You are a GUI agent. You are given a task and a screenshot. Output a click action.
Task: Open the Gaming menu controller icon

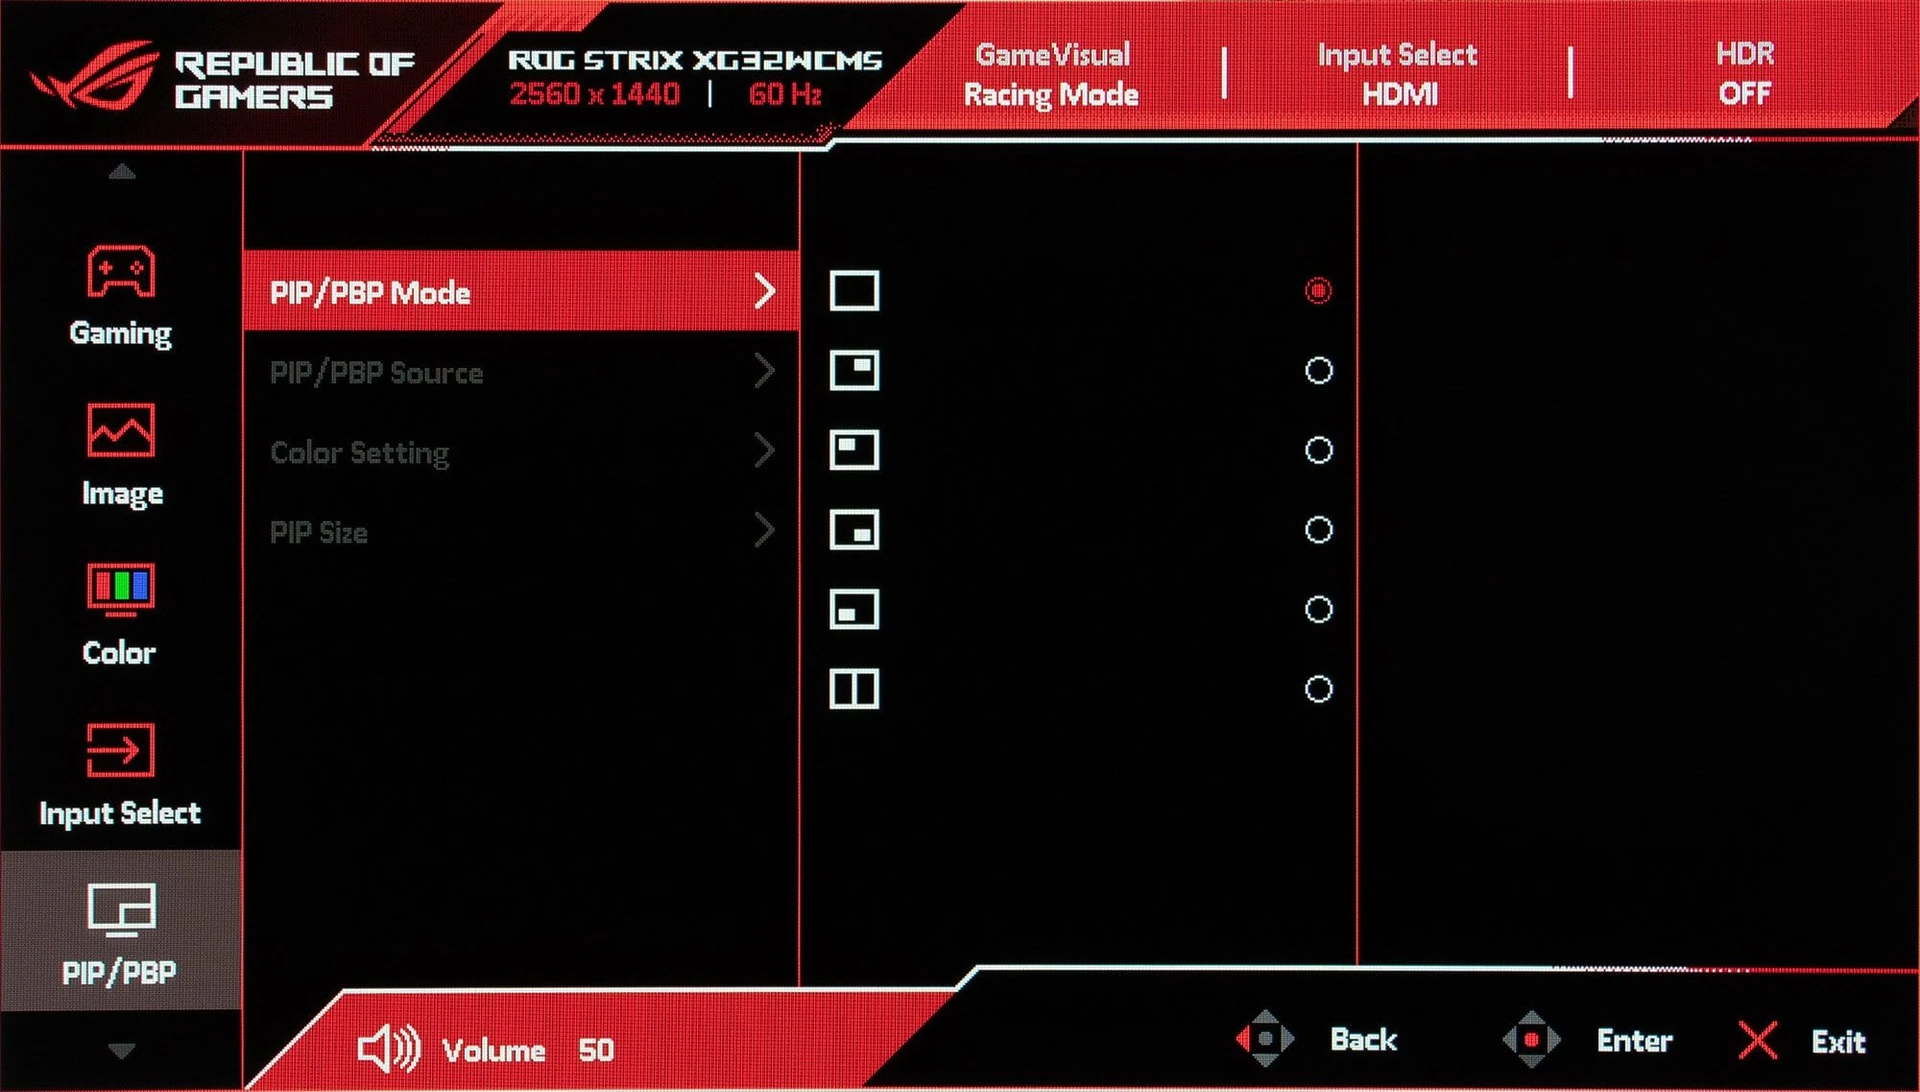(x=121, y=271)
